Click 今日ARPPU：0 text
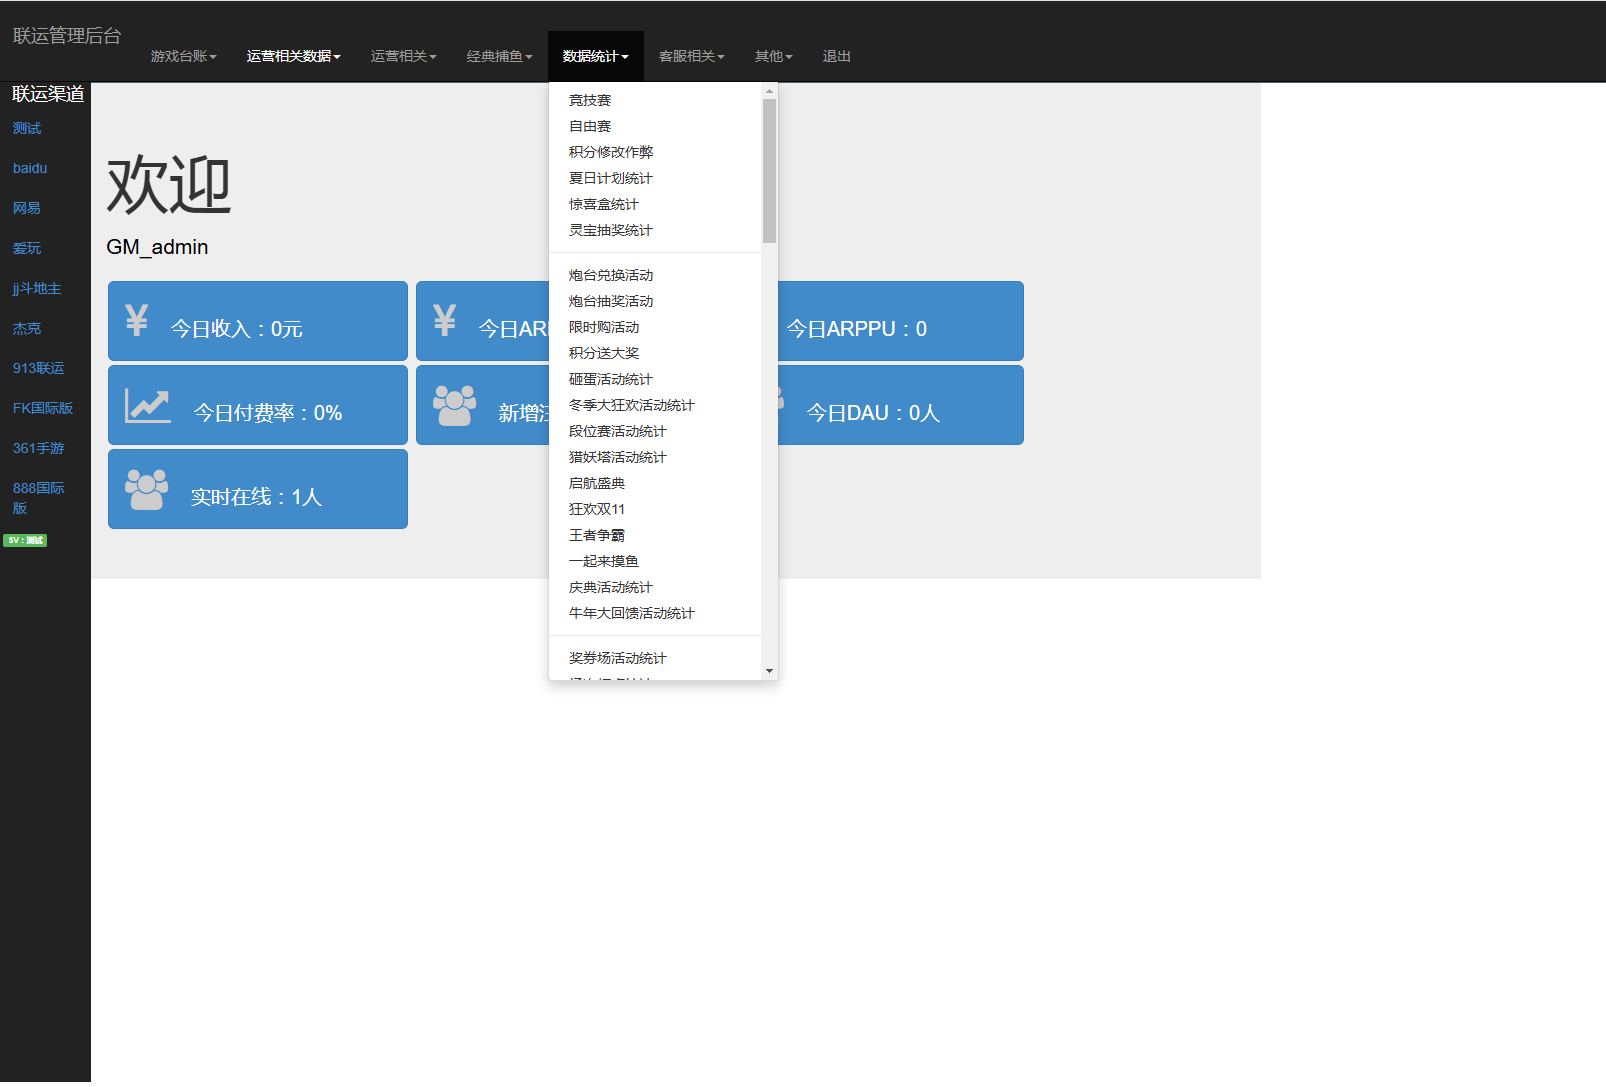Image resolution: width=1606 pixels, height=1087 pixels. click(x=857, y=329)
